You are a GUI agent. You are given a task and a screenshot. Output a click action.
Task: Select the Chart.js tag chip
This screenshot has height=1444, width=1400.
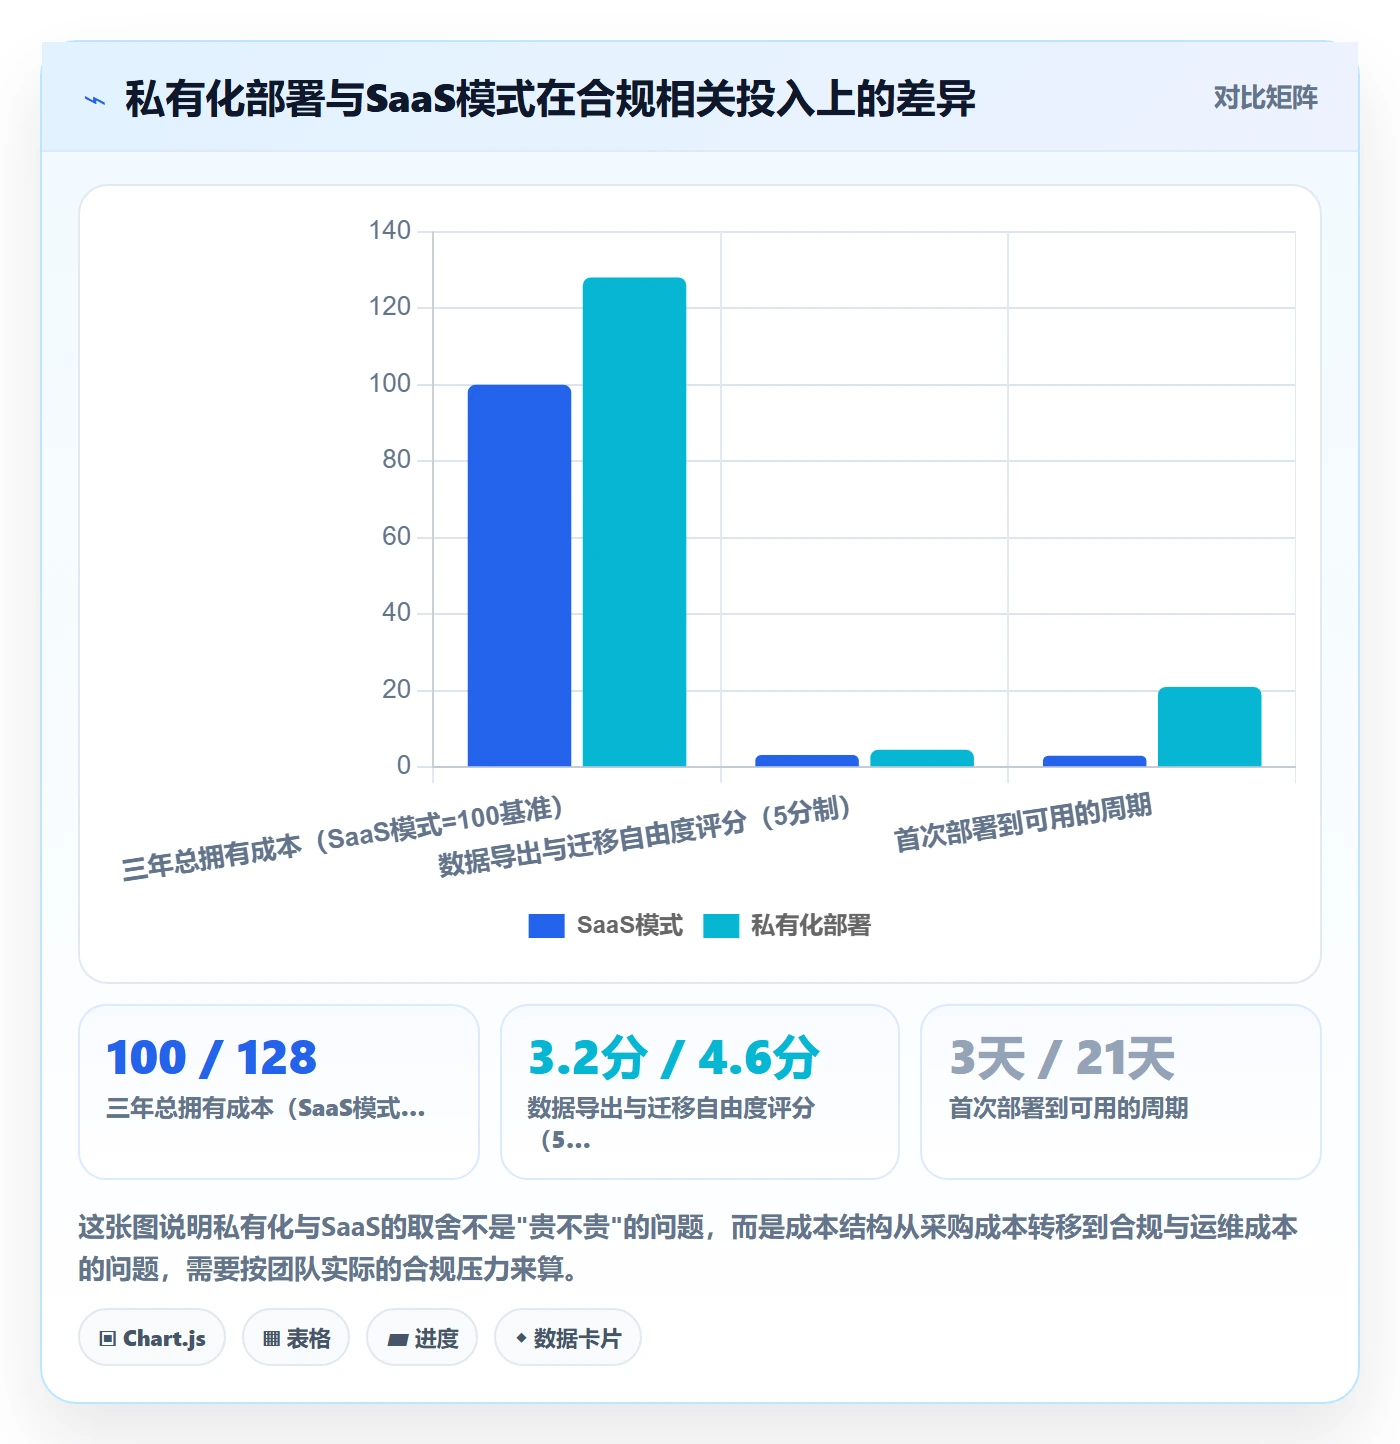tap(152, 1338)
